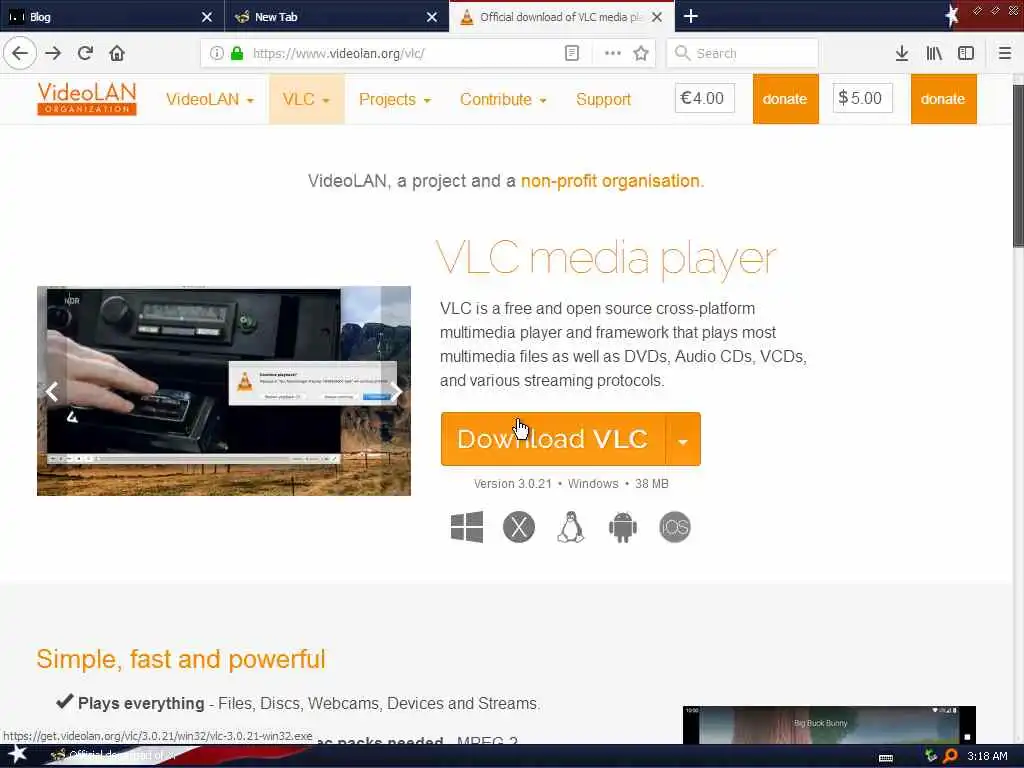Go back with the browser back arrow

(x=20, y=53)
